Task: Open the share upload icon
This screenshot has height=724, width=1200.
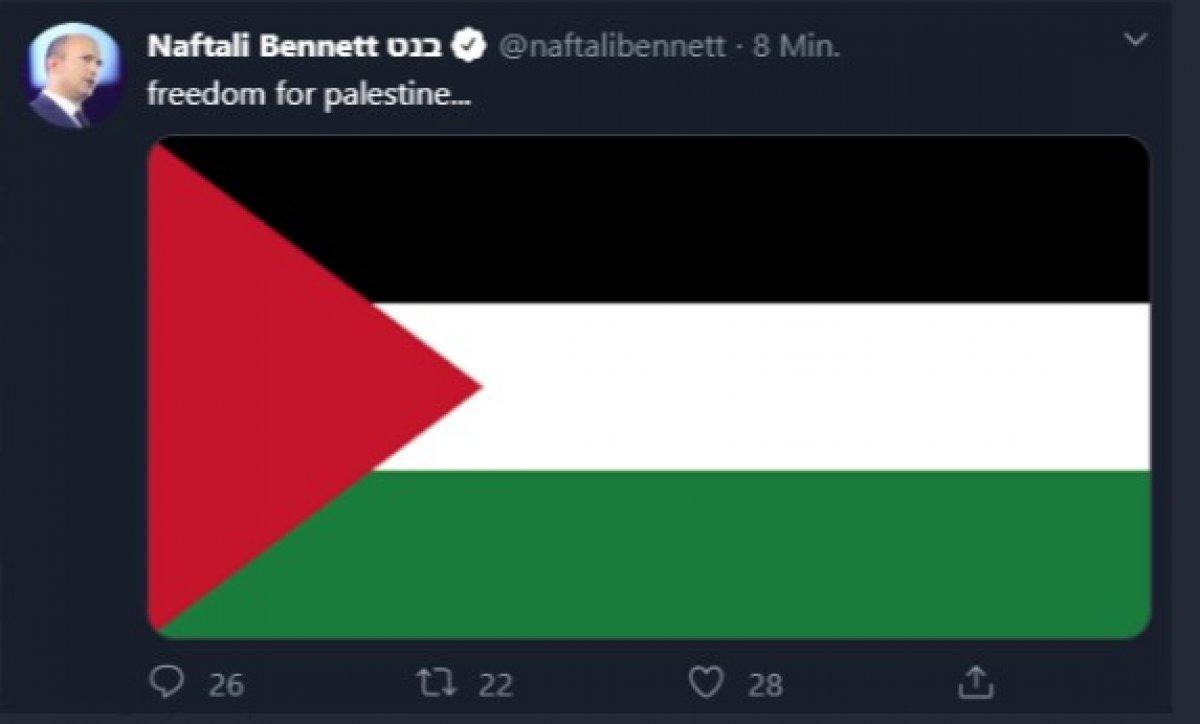Action: click(976, 682)
